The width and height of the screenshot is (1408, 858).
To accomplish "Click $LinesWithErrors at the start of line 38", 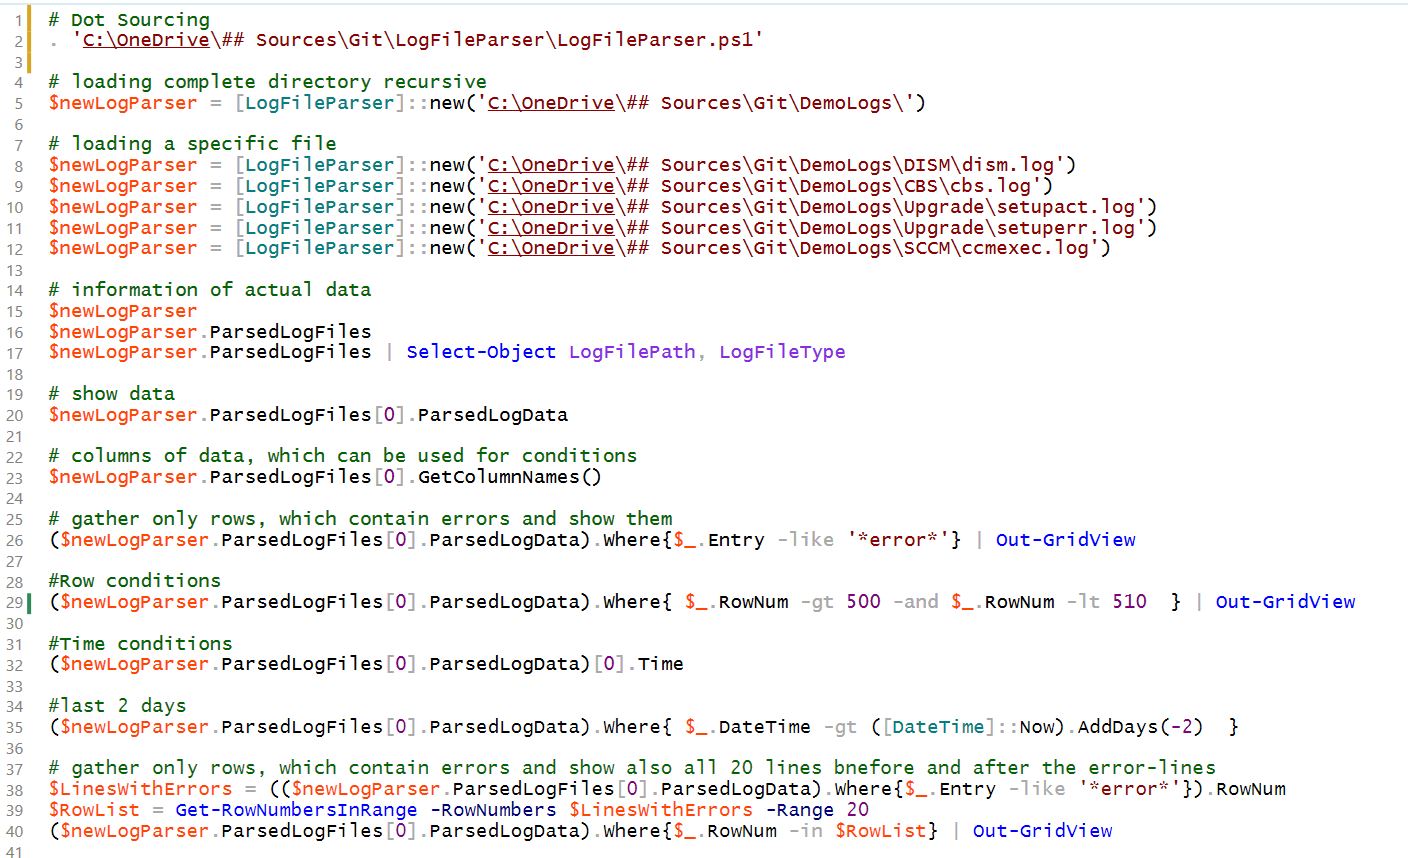I will [140, 789].
